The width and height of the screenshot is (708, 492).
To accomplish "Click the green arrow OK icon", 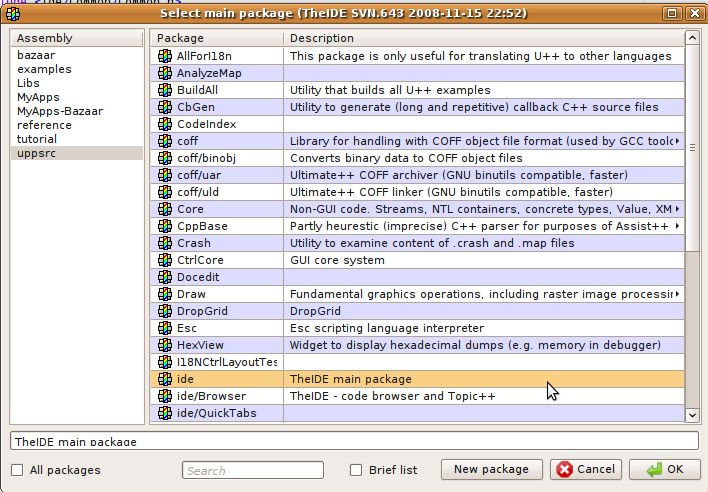I will coord(654,470).
